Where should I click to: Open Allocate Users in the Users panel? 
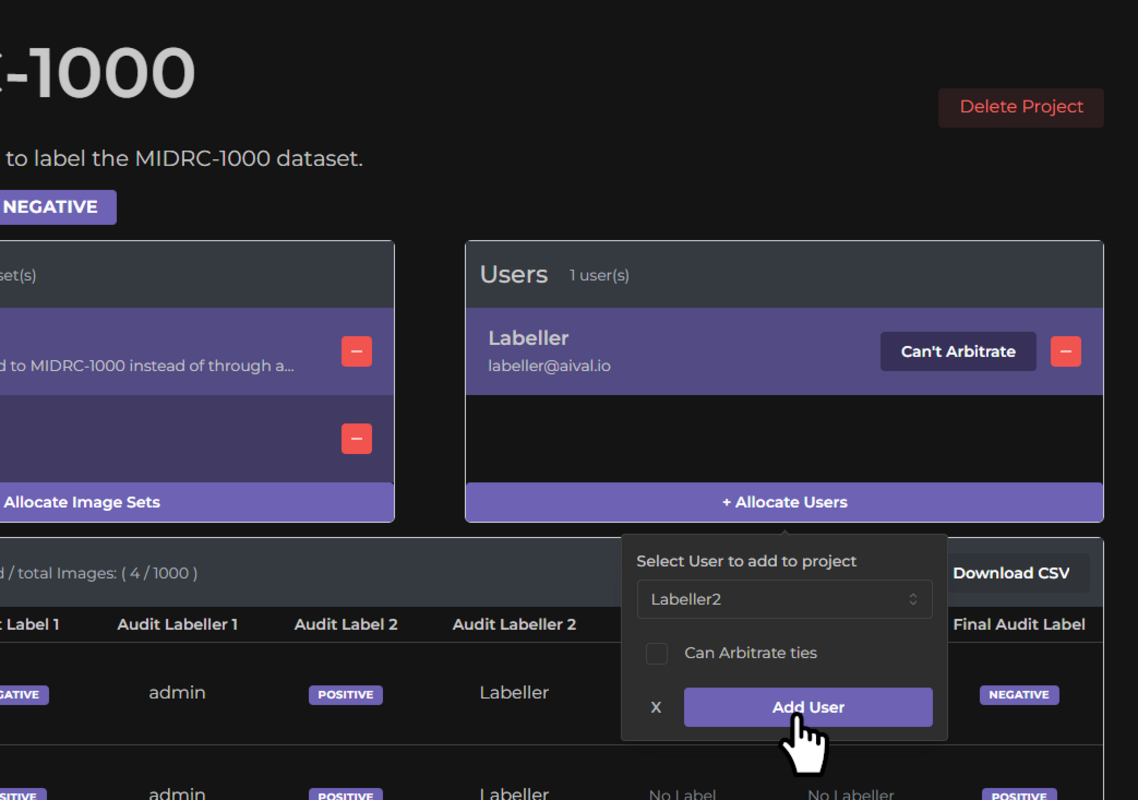784,501
